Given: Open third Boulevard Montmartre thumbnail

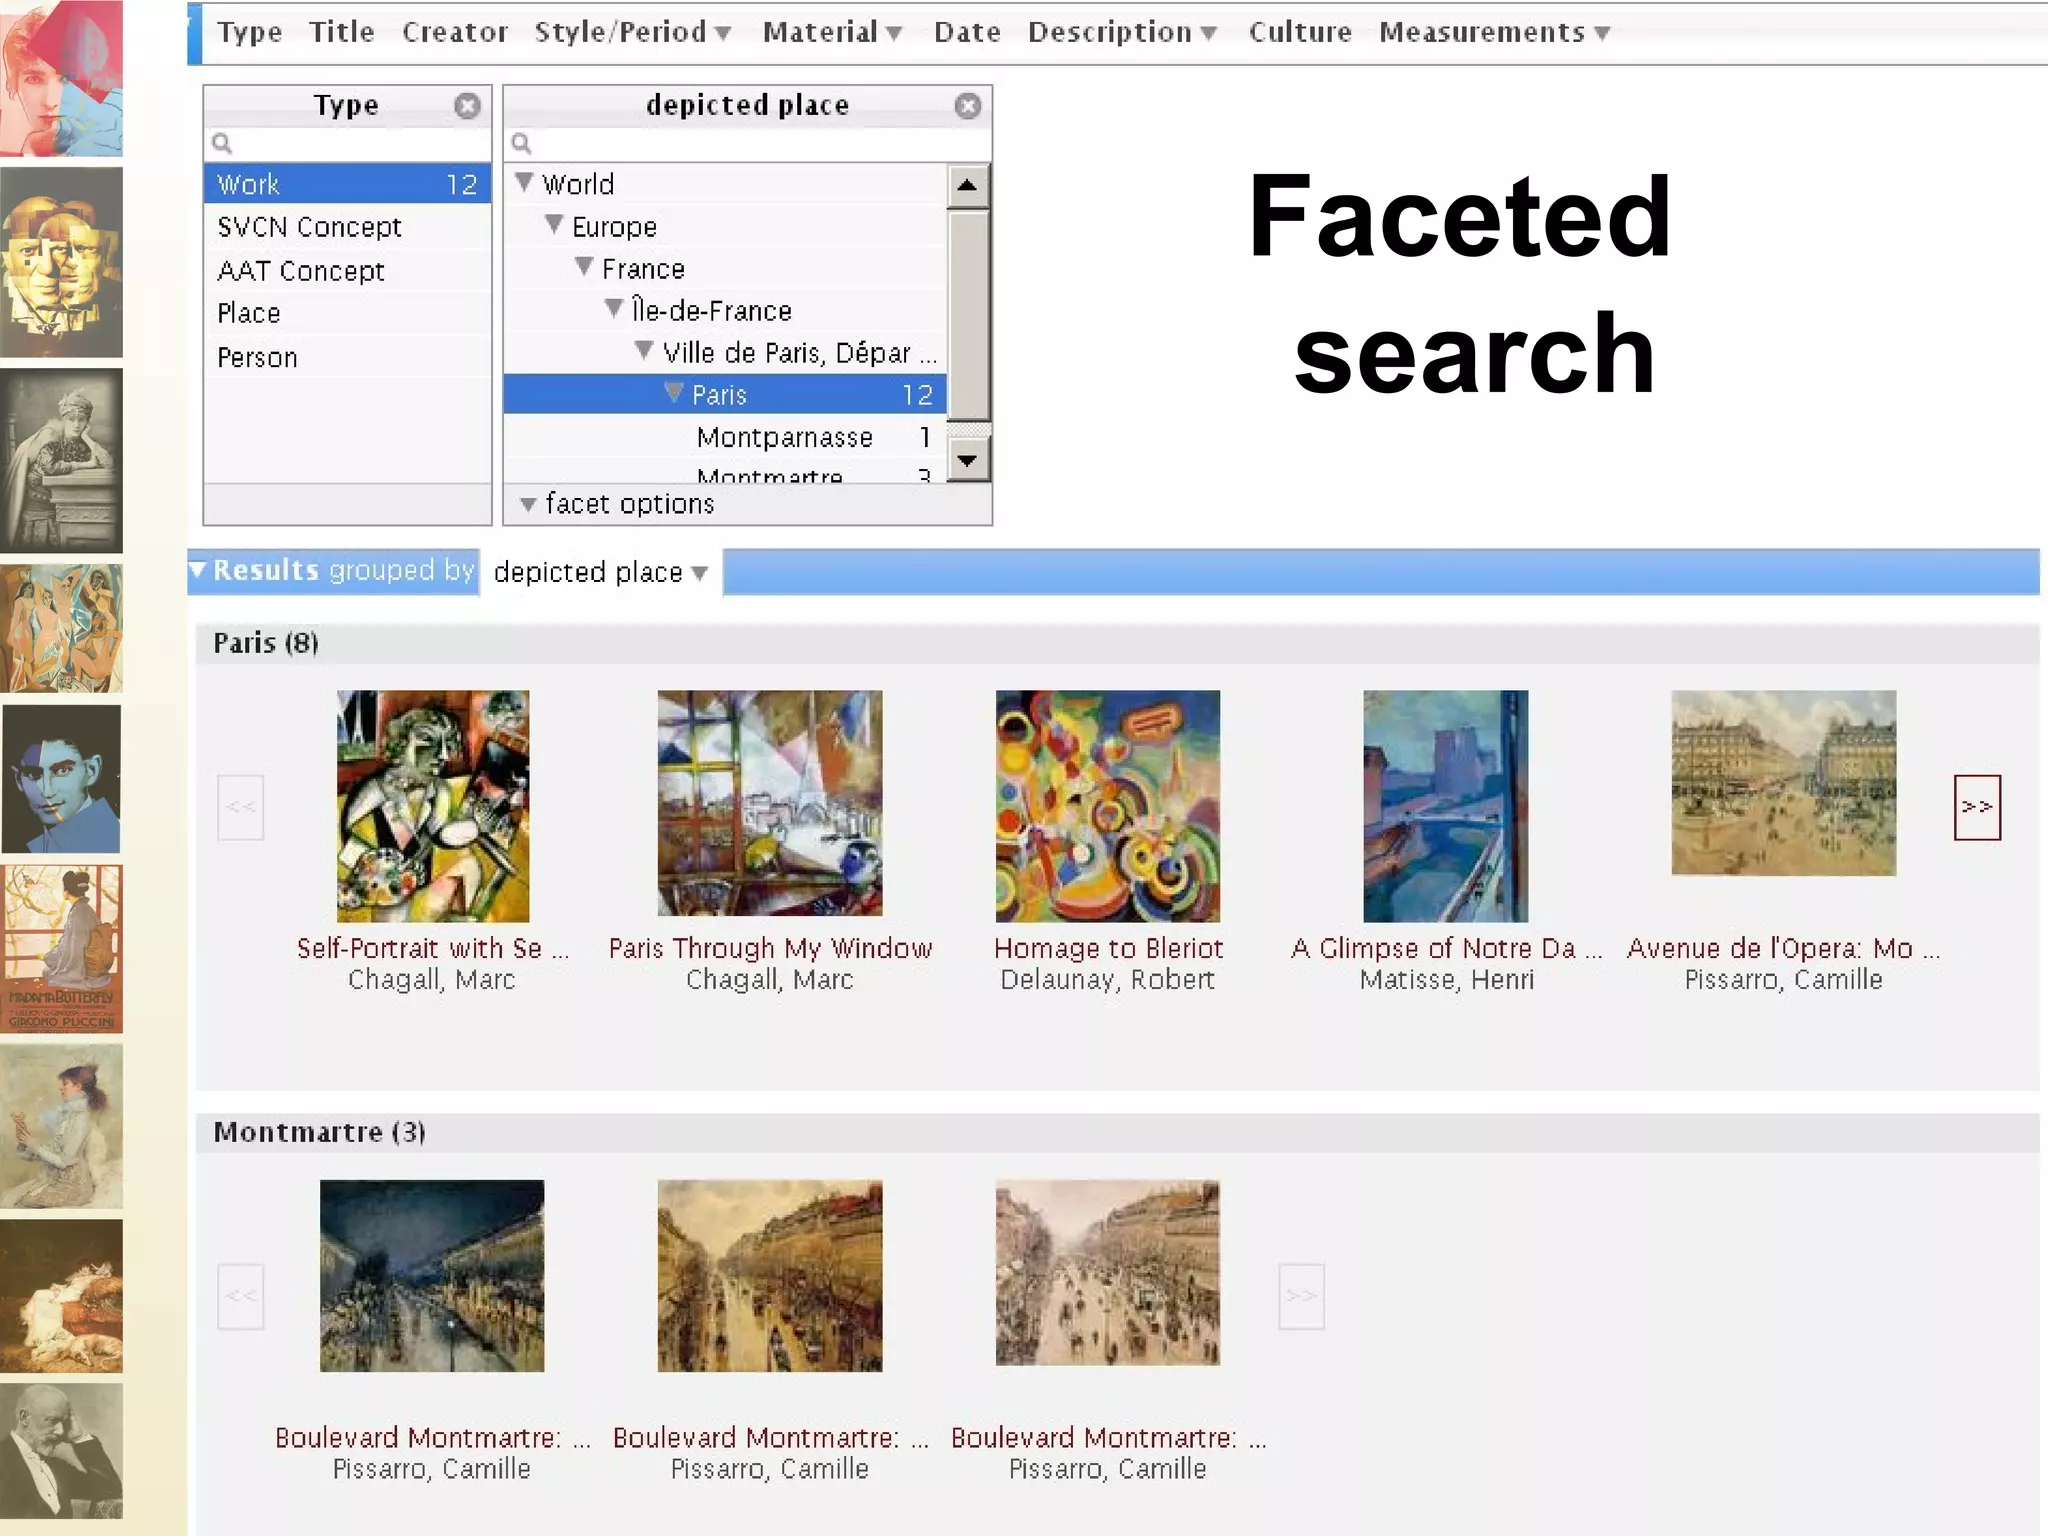Looking at the screenshot, I should pyautogui.click(x=1108, y=1272).
